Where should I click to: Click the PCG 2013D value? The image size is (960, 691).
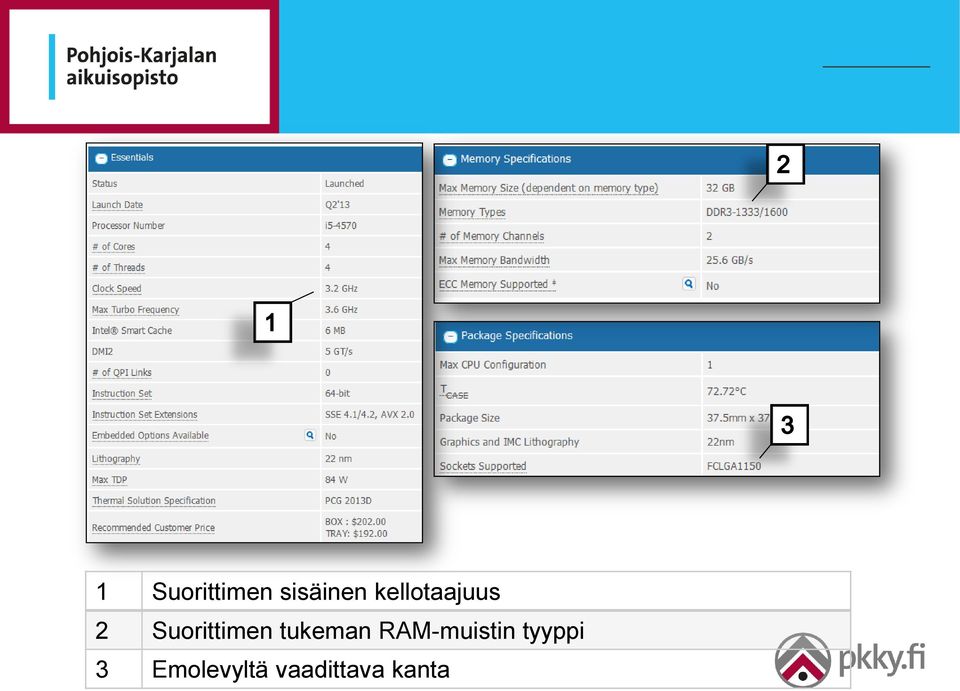click(348, 501)
